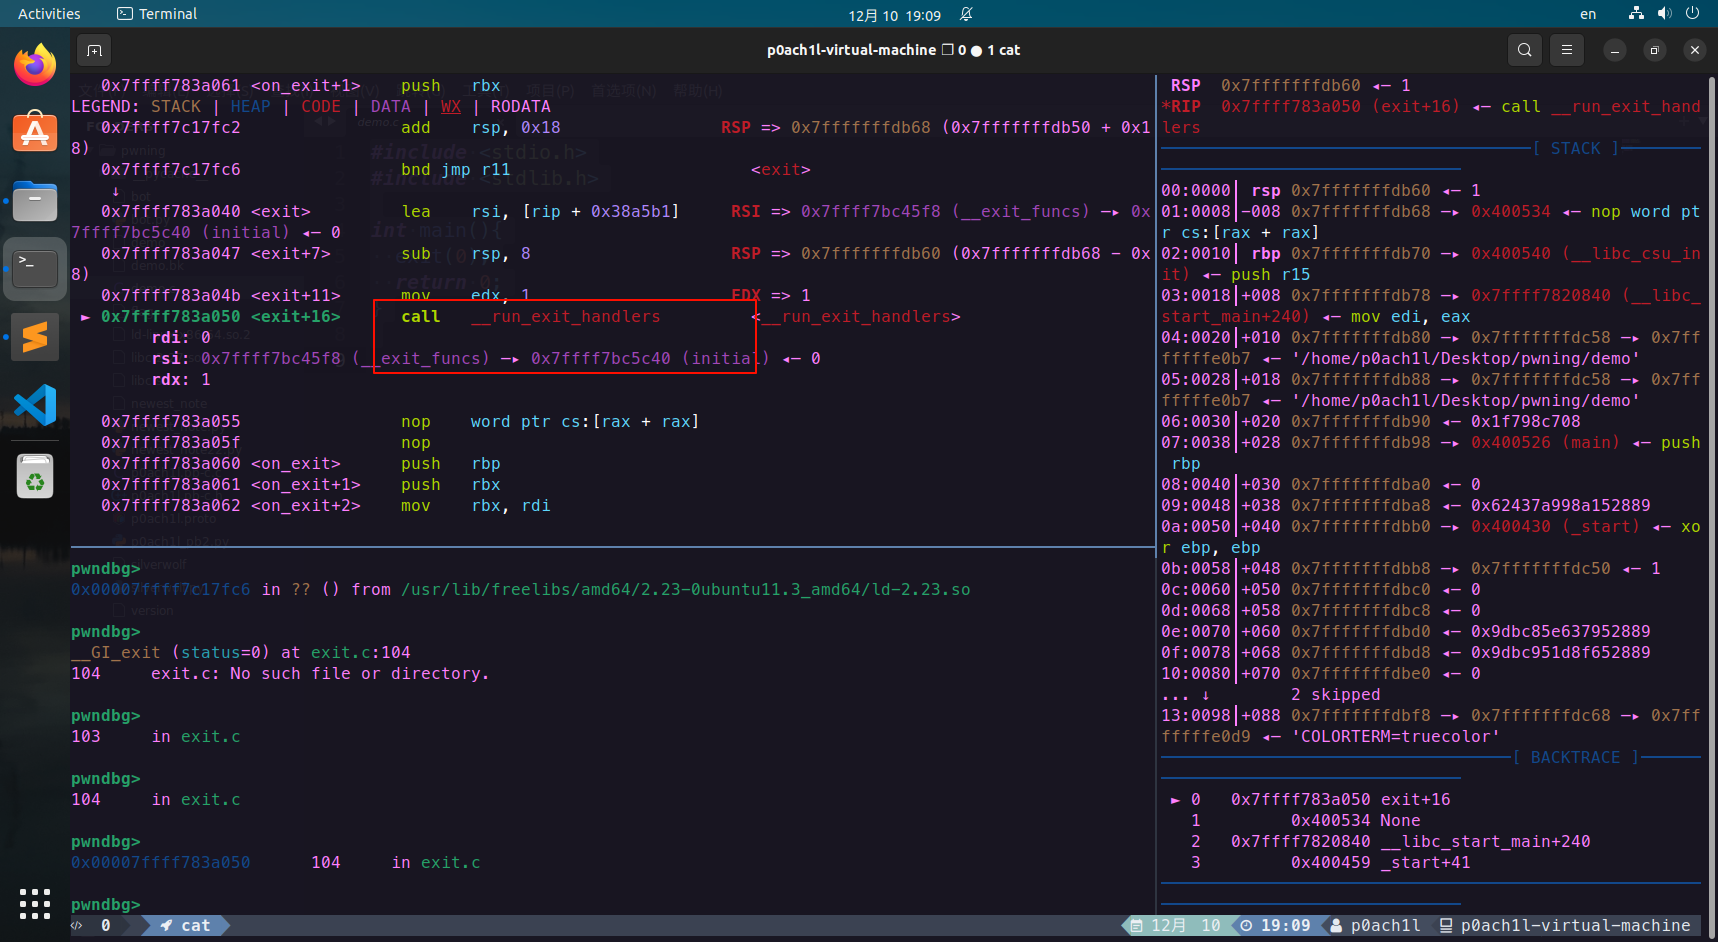
Task: Click current instruction address 0x7ffff783a050 <exit+16>
Action: tap(220, 317)
